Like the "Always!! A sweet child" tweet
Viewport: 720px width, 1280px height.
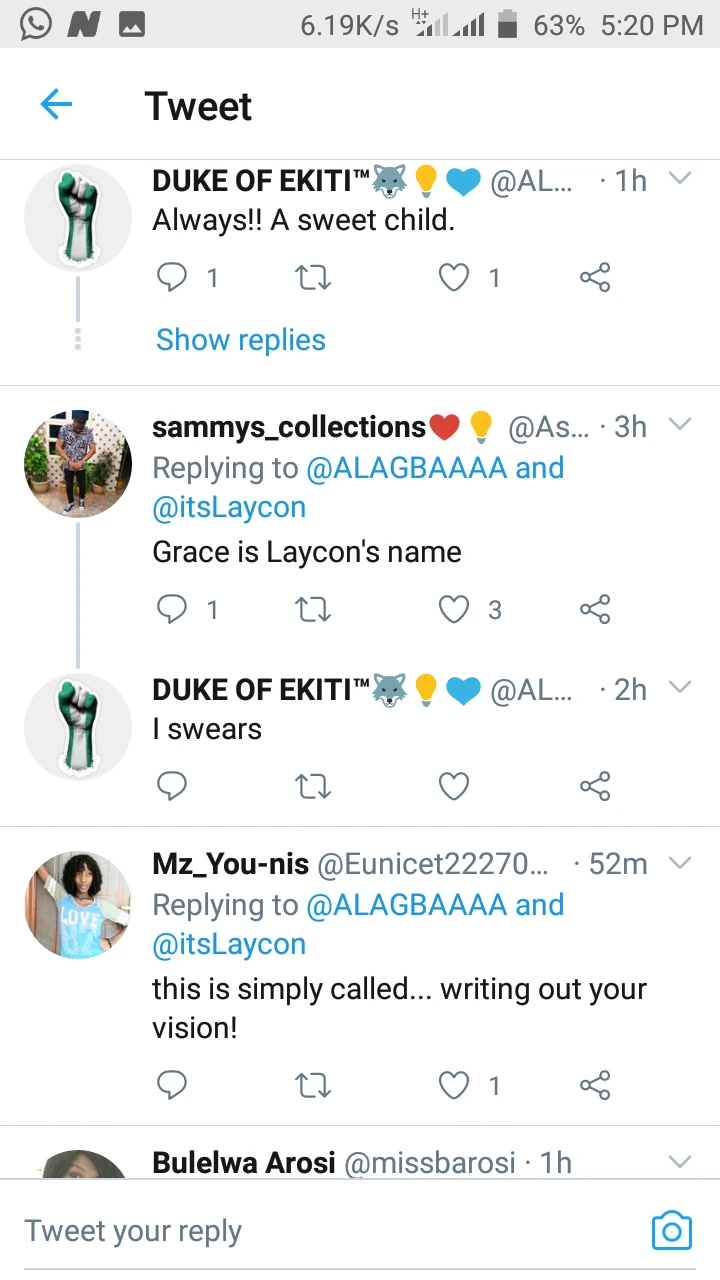tap(455, 277)
